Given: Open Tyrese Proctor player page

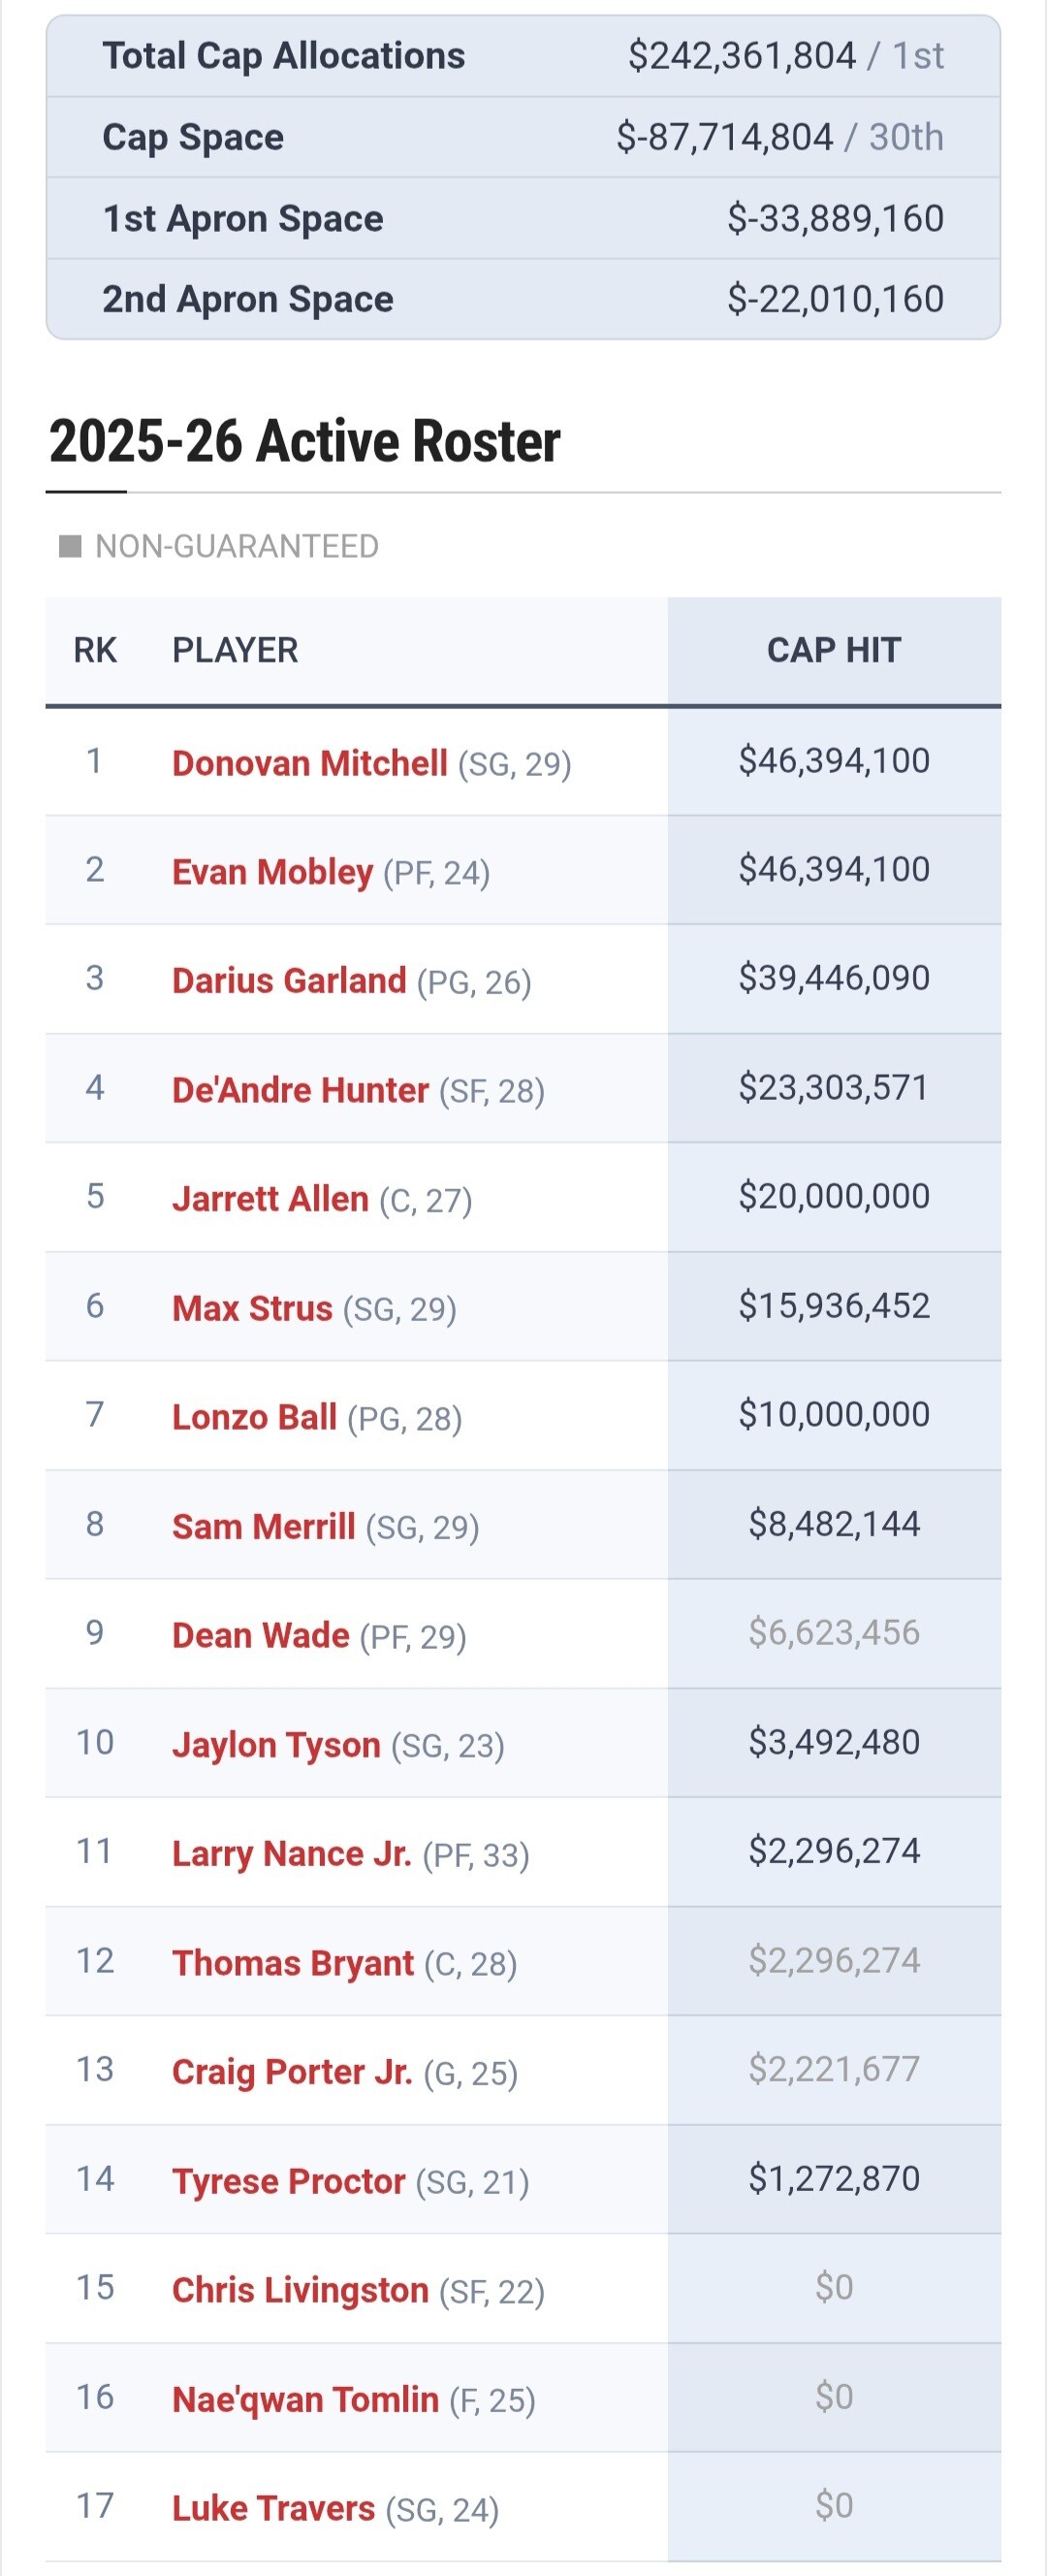Looking at the screenshot, I should (x=288, y=2180).
